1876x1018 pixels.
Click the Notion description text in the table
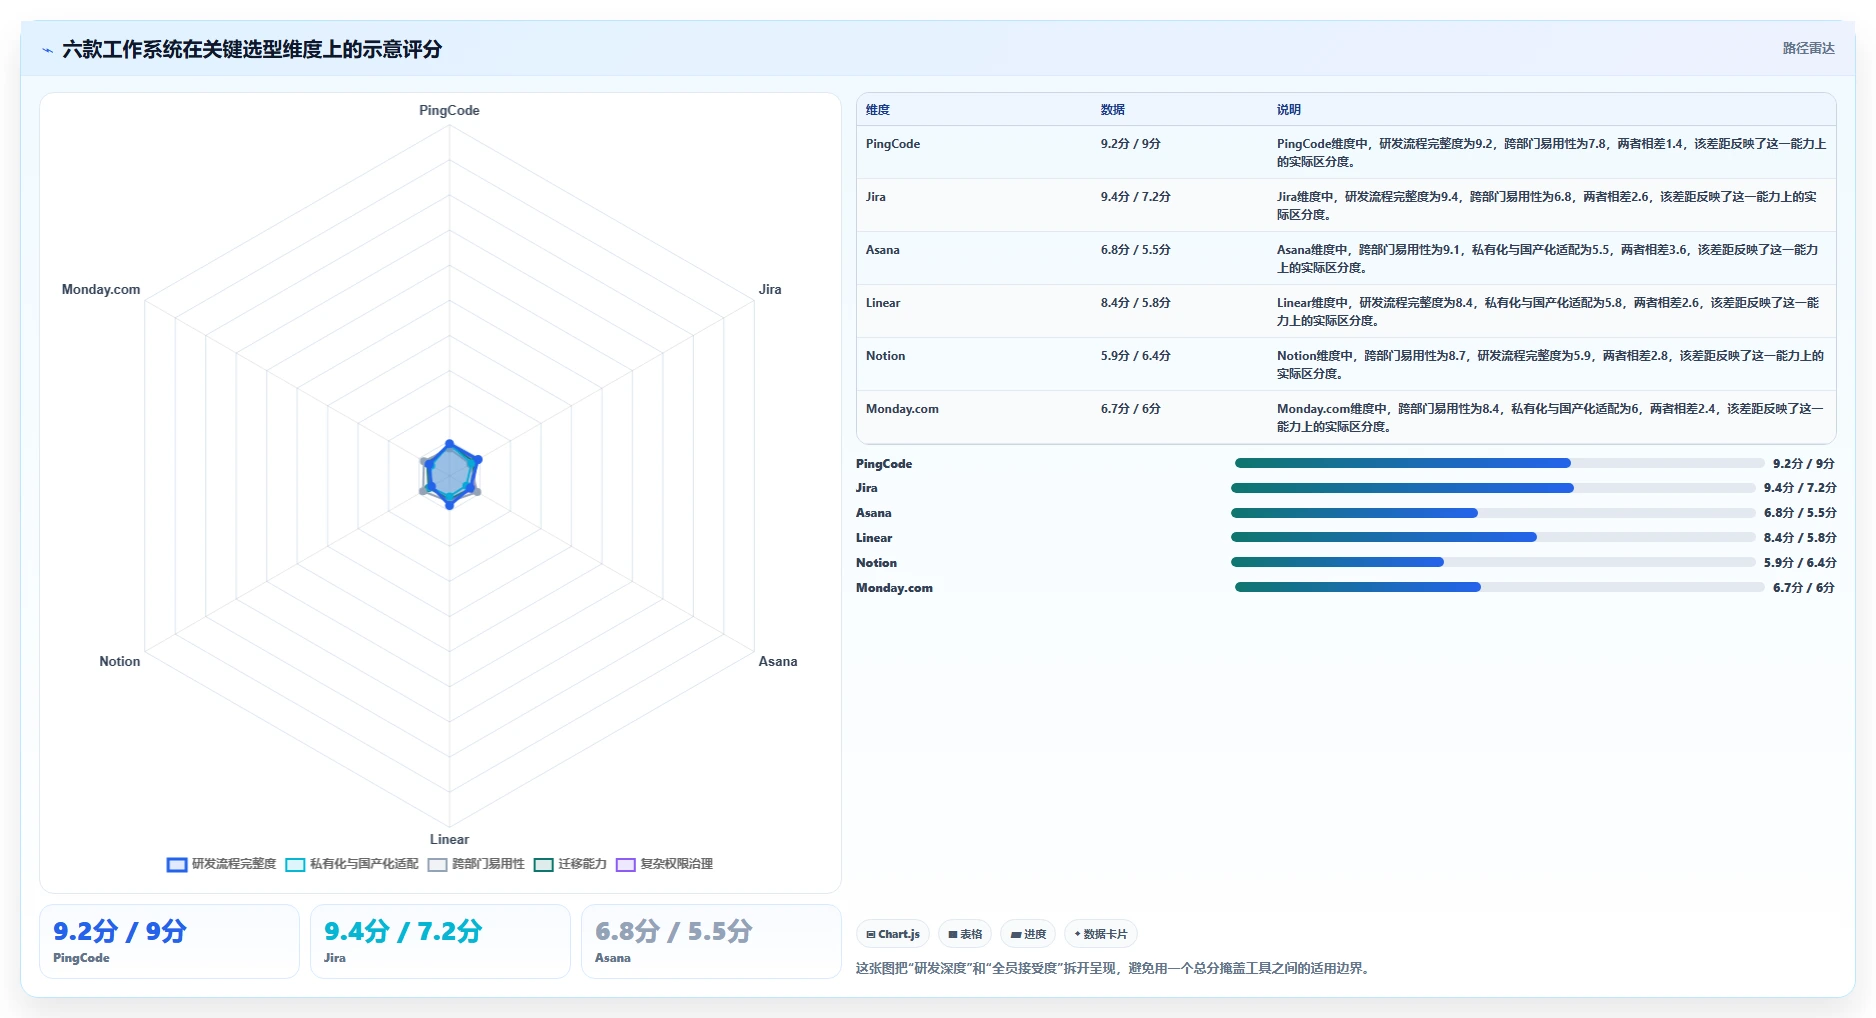coord(1550,365)
